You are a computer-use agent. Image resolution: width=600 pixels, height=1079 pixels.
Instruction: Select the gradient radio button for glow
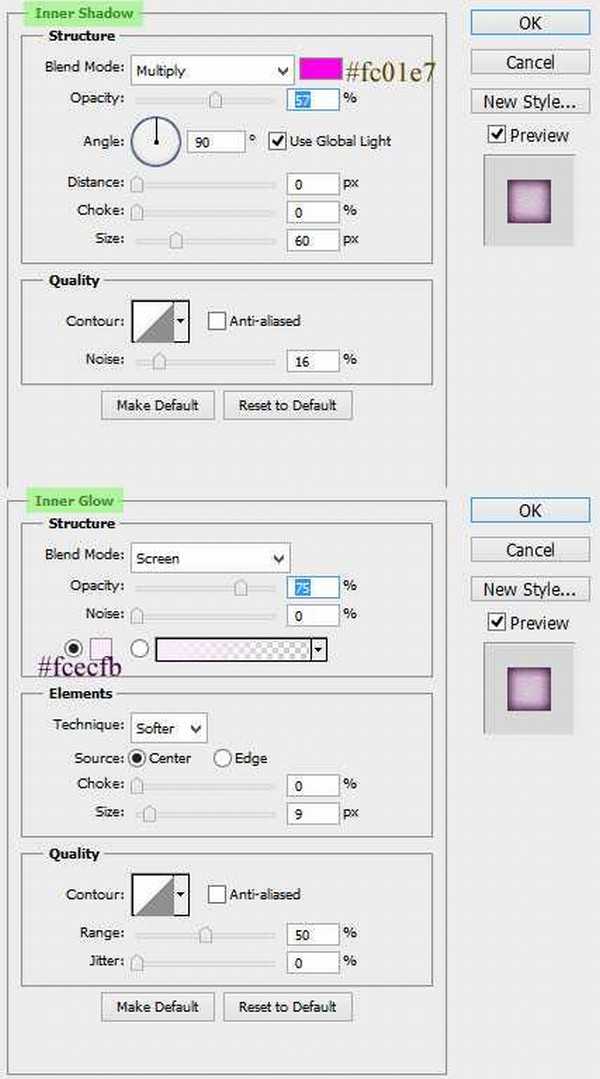(140, 649)
